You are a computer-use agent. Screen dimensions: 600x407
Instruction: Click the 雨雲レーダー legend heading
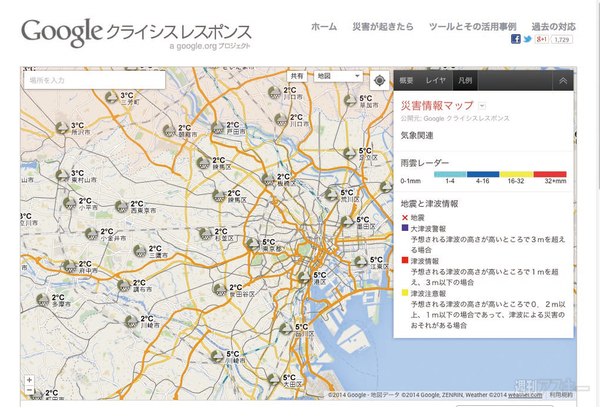pos(425,163)
